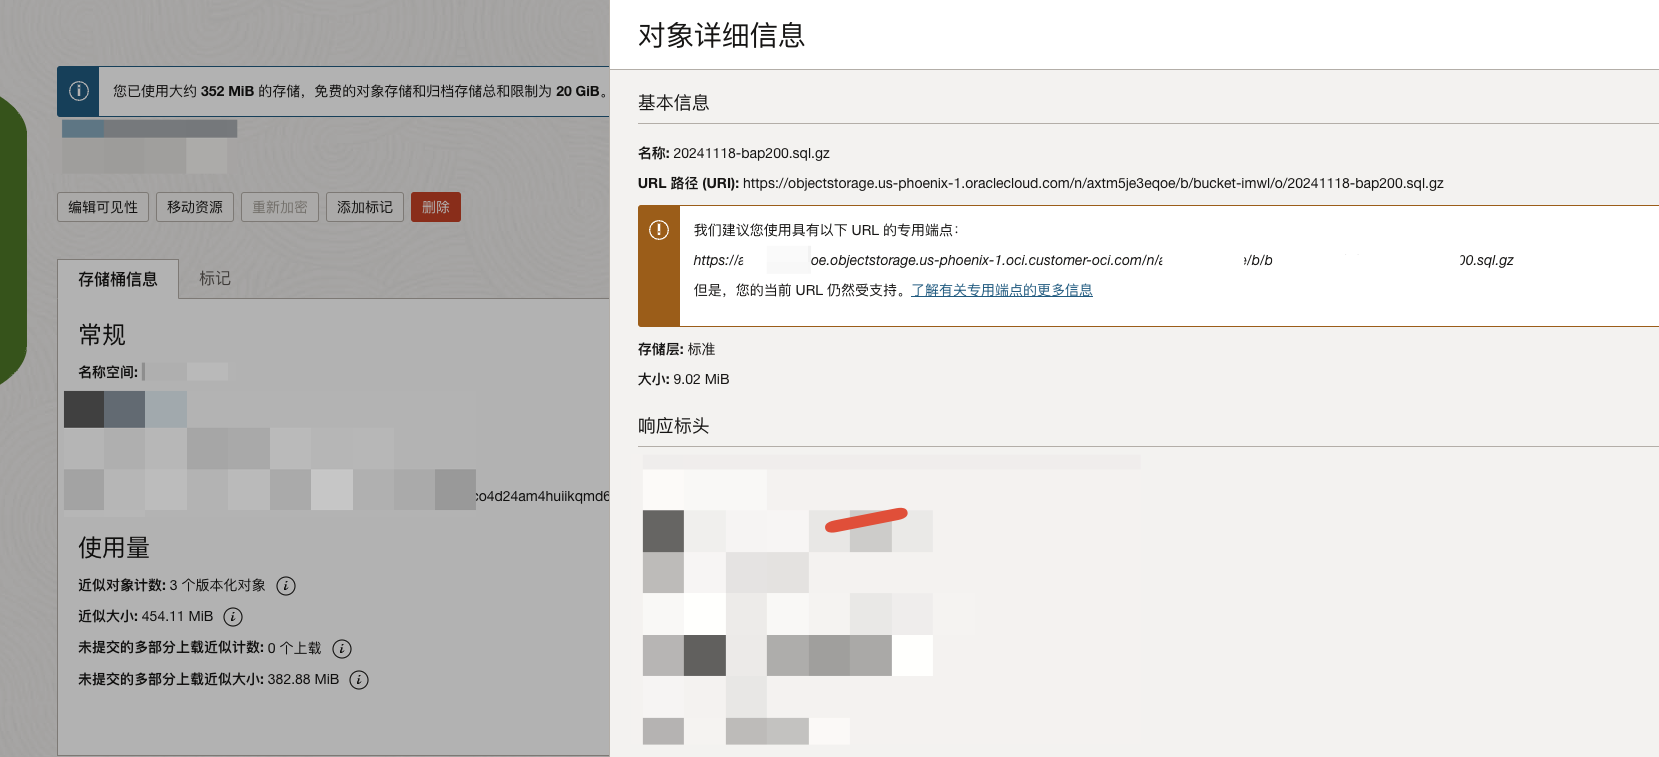Click the 对象详细信息 panel title
Viewport: 1659px width, 757px height.
pos(721,36)
